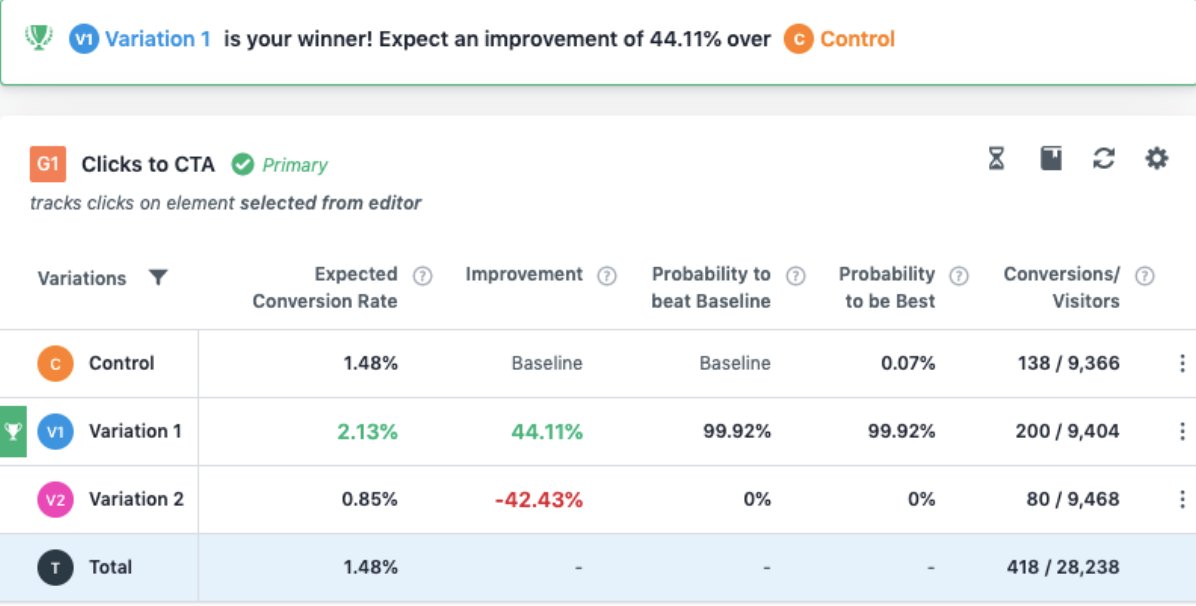Show help for Conversions/Visitors column
The width and height of the screenshot is (1196, 606).
pyautogui.click(x=1144, y=276)
